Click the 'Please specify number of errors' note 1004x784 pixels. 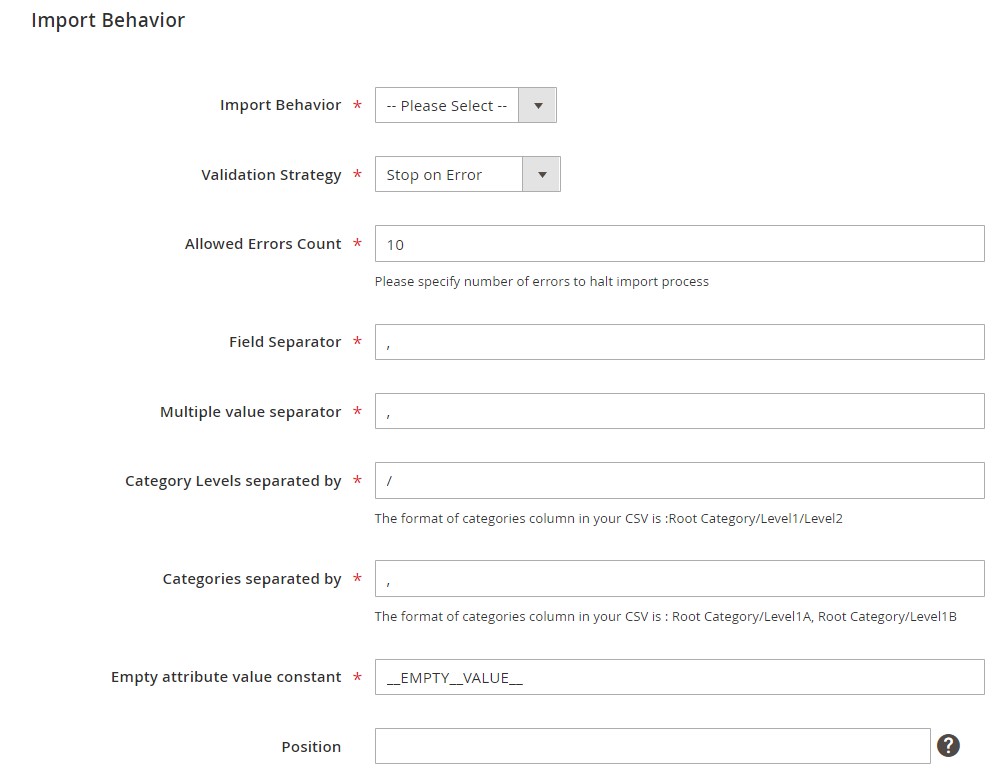click(x=542, y=282)
